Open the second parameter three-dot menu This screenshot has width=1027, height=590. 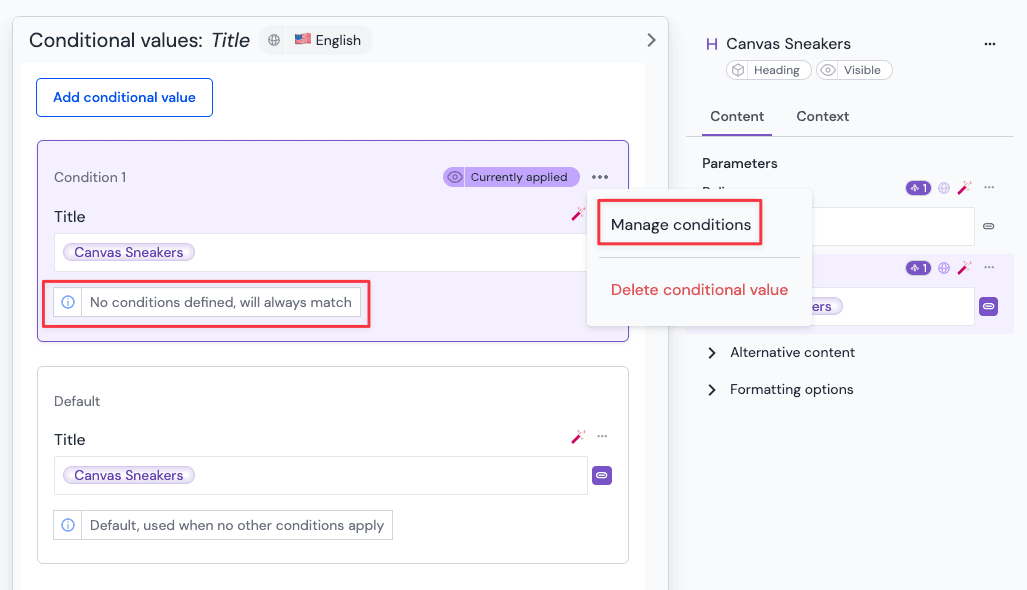tap(989, 267)
